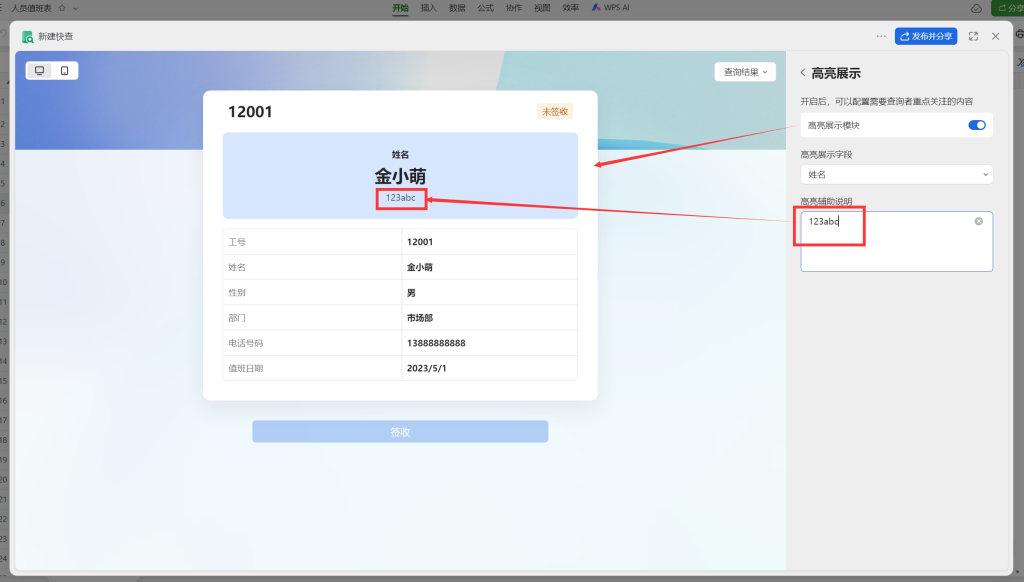Click the cloud sync icon at top right
The height and width of the screenshot is (582, 1024).
pos(976,8)
